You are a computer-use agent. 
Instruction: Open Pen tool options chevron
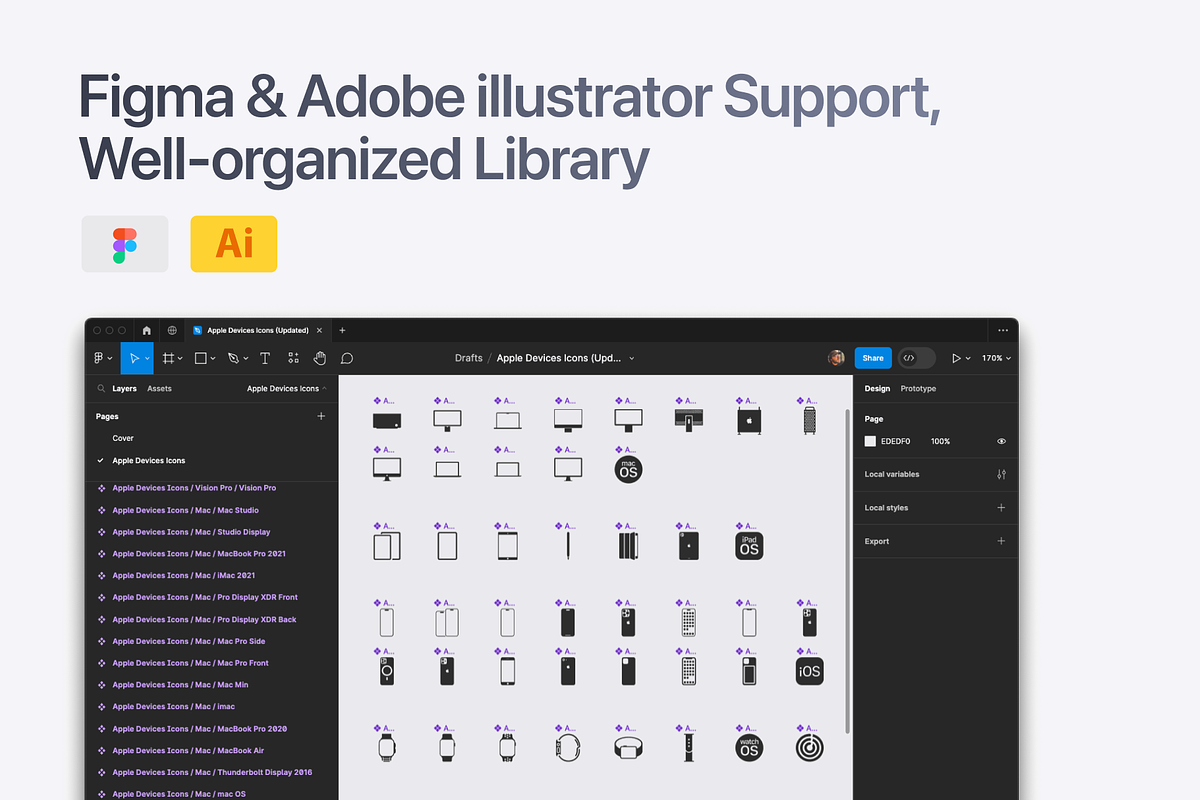click(x=245, y=359)
